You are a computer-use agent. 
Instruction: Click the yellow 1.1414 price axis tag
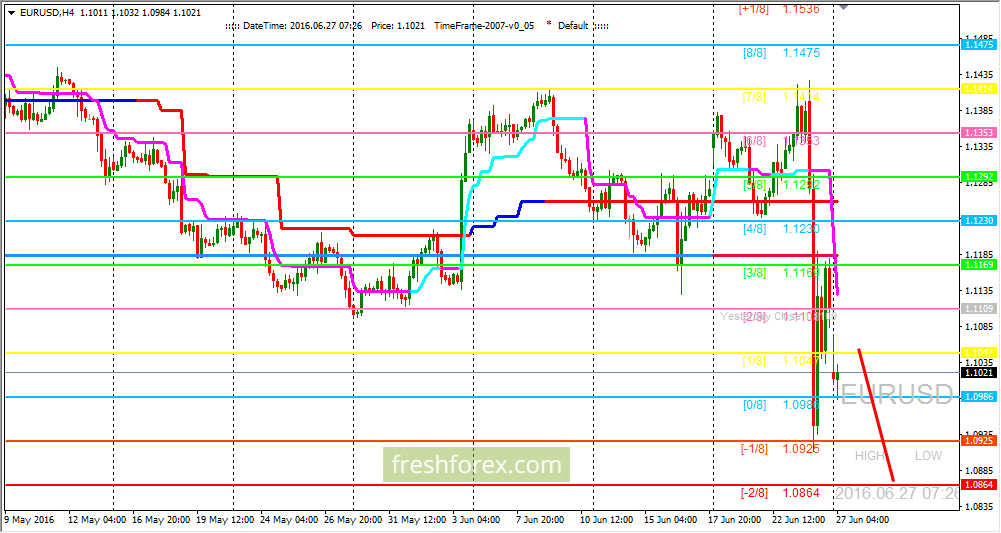[x=979, y=89]
